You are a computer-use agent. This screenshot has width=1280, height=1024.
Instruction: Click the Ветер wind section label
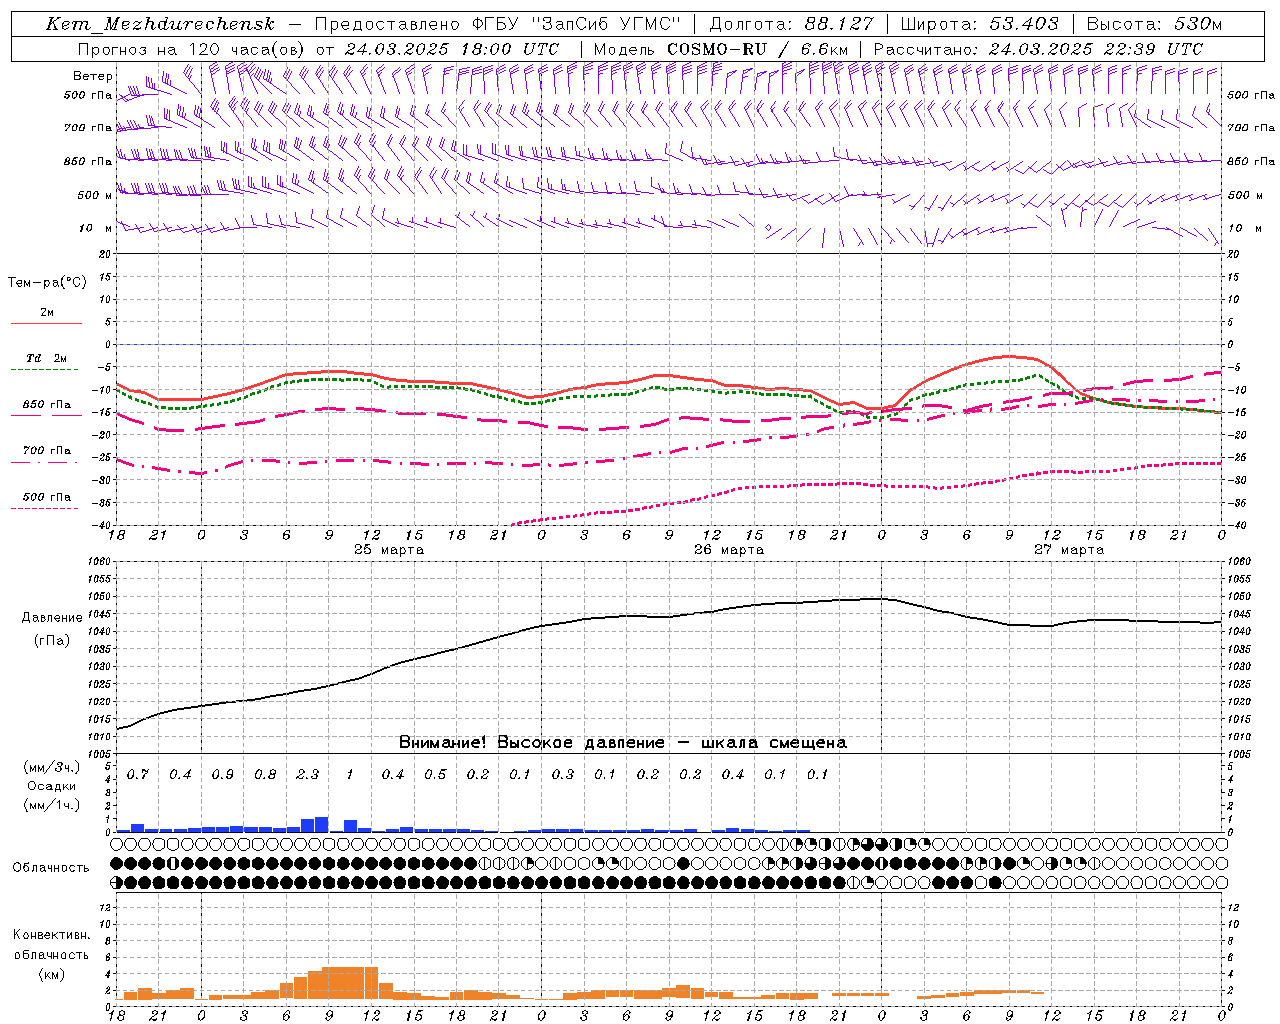[x=93, y=76]
